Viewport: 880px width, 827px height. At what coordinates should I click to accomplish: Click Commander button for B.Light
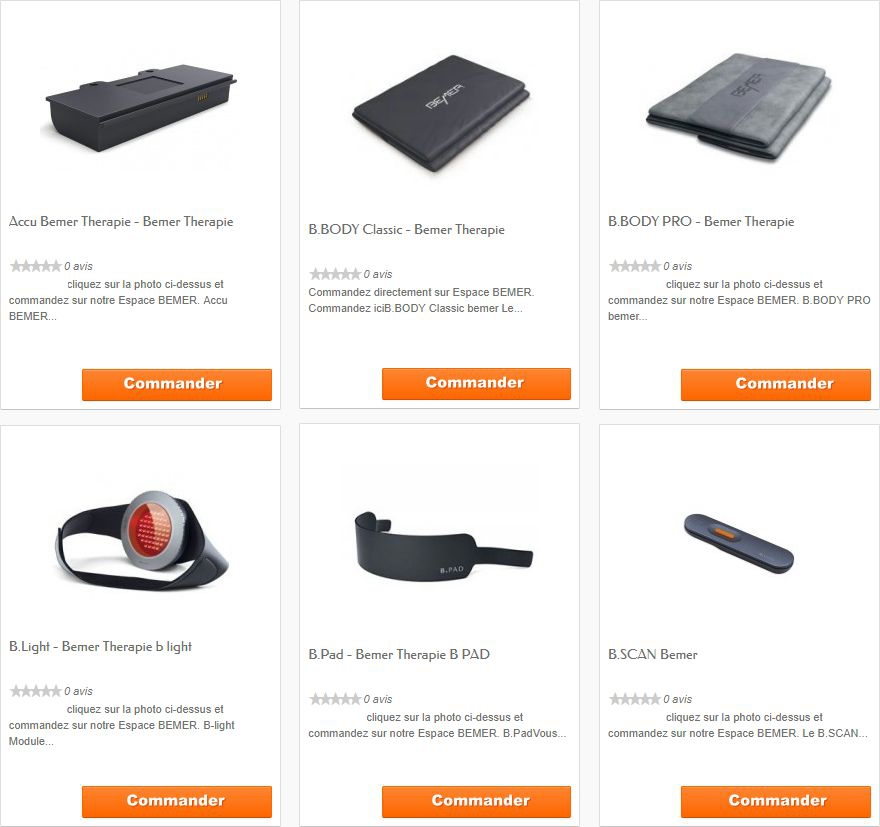177,801
